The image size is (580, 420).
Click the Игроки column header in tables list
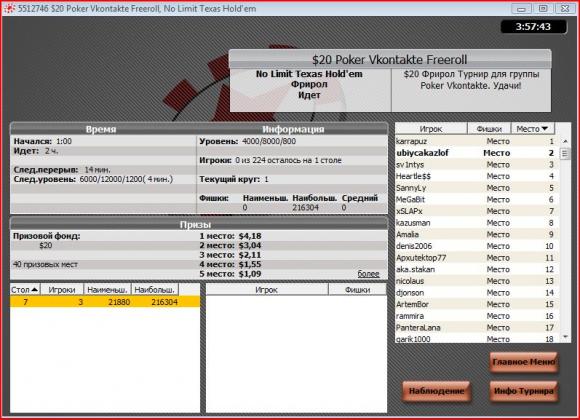coord(62,289)
